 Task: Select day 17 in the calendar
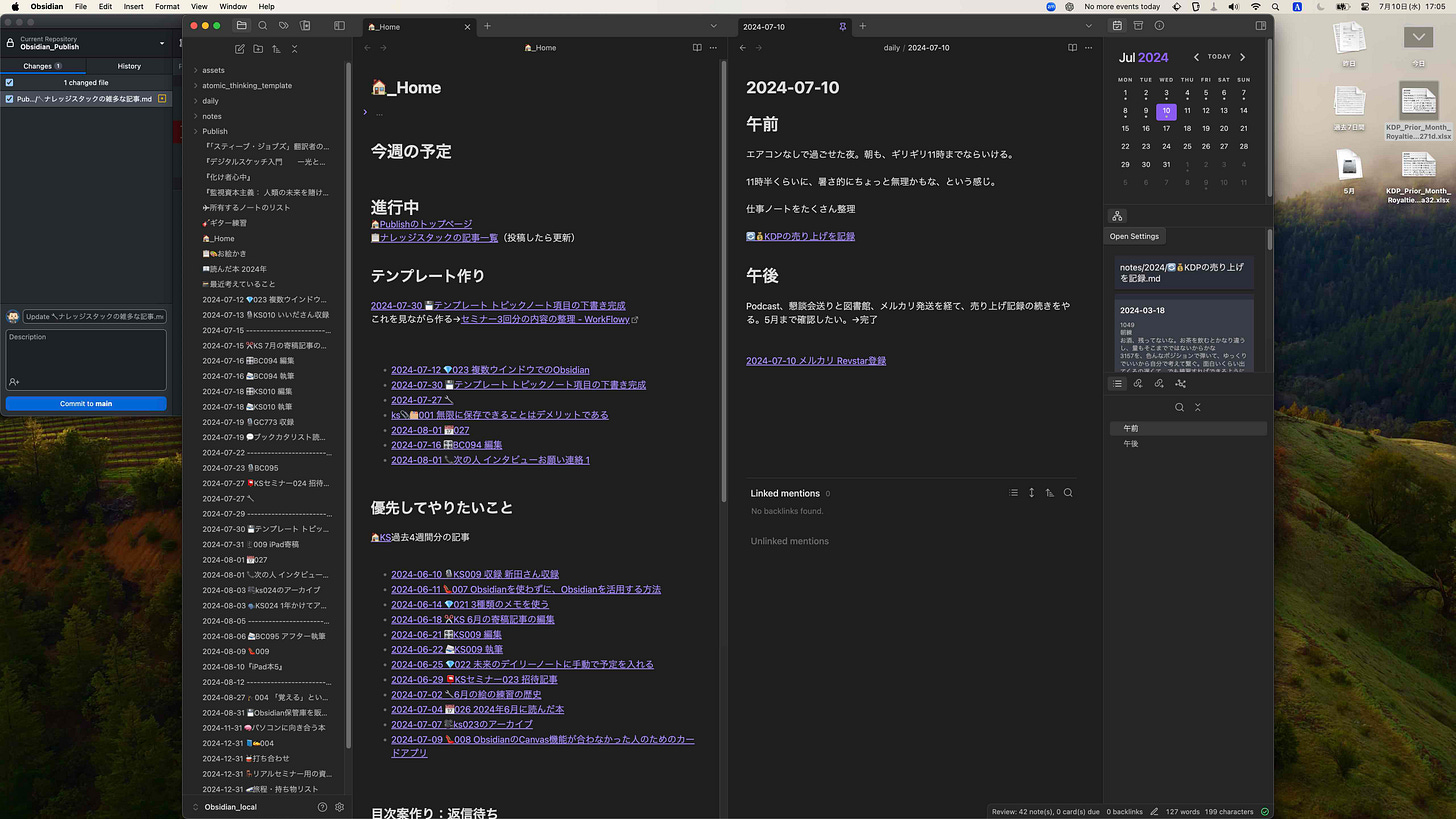(x=1166, y=128)
